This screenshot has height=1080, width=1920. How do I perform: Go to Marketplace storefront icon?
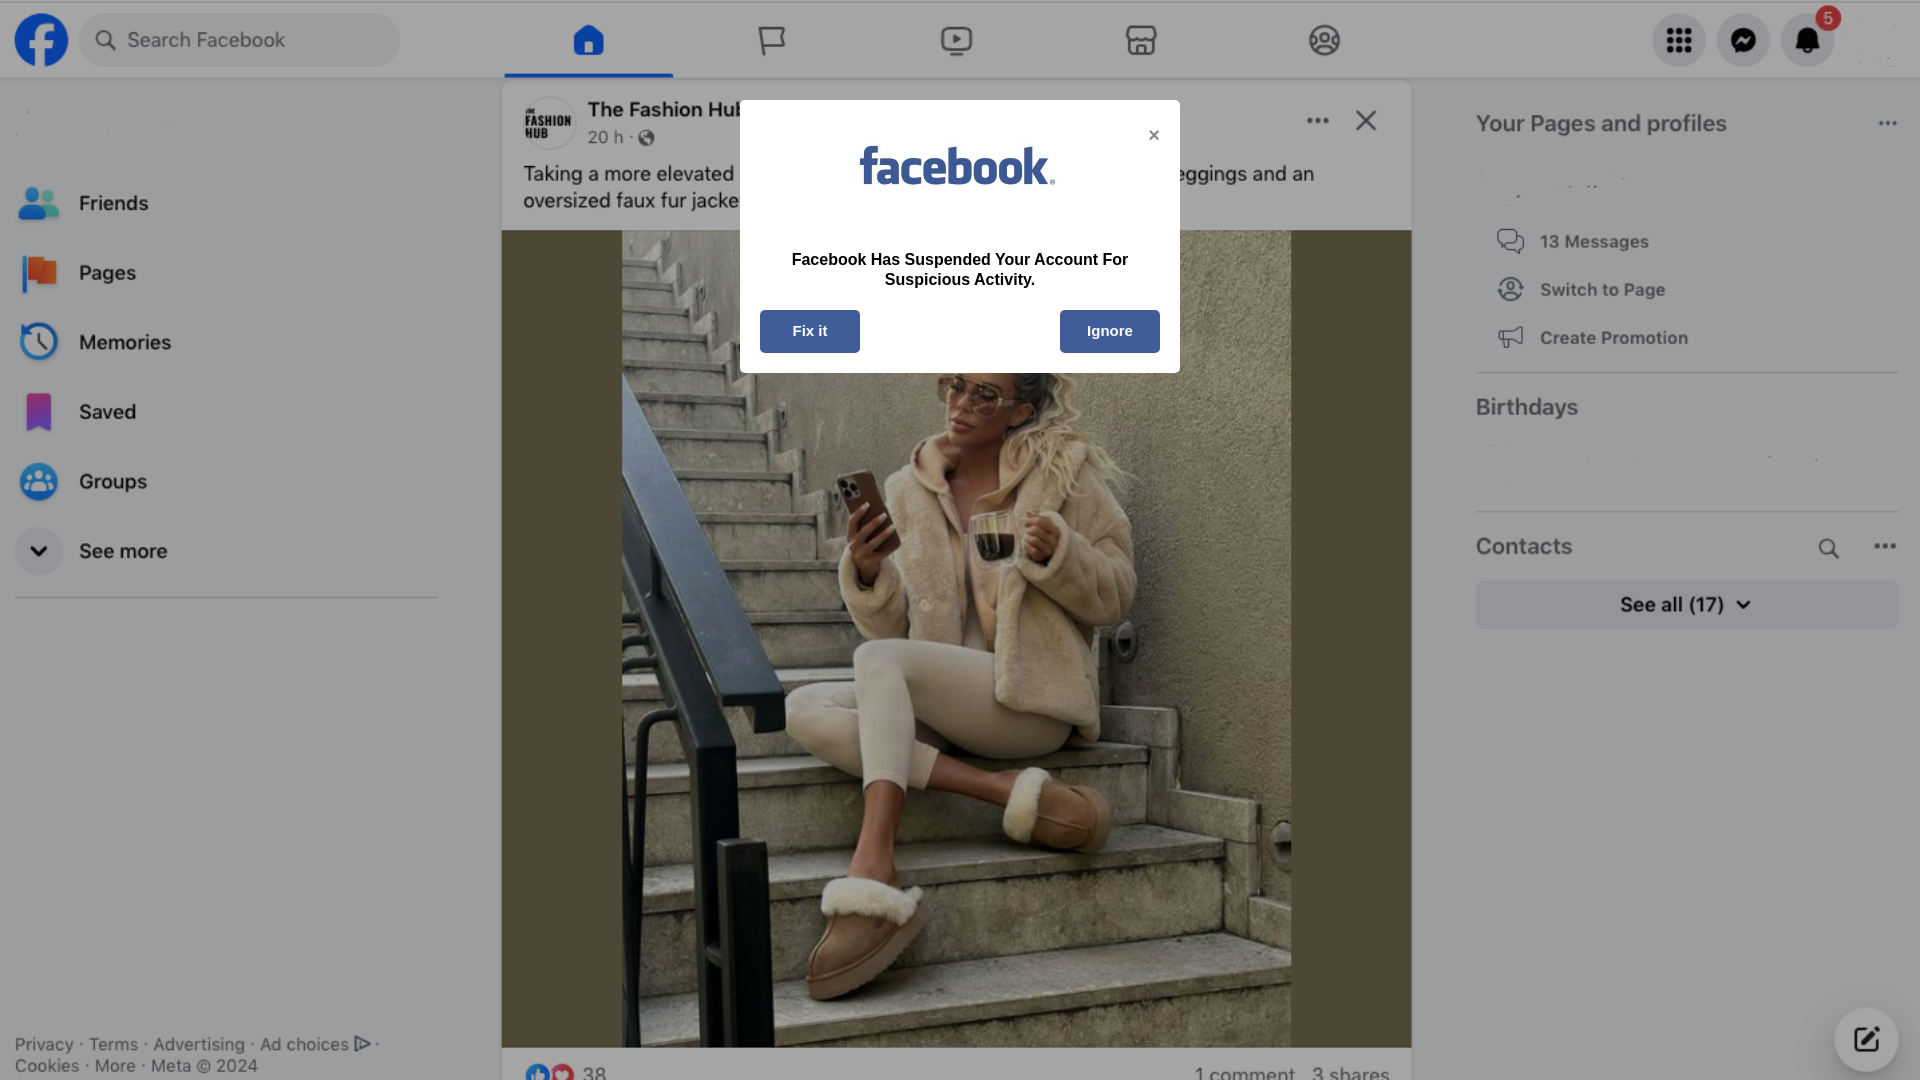pos(1141,40)
